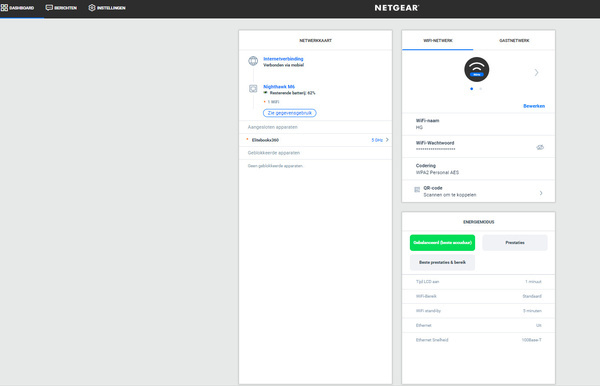Click the round WiFi network icon

point(476,70)
